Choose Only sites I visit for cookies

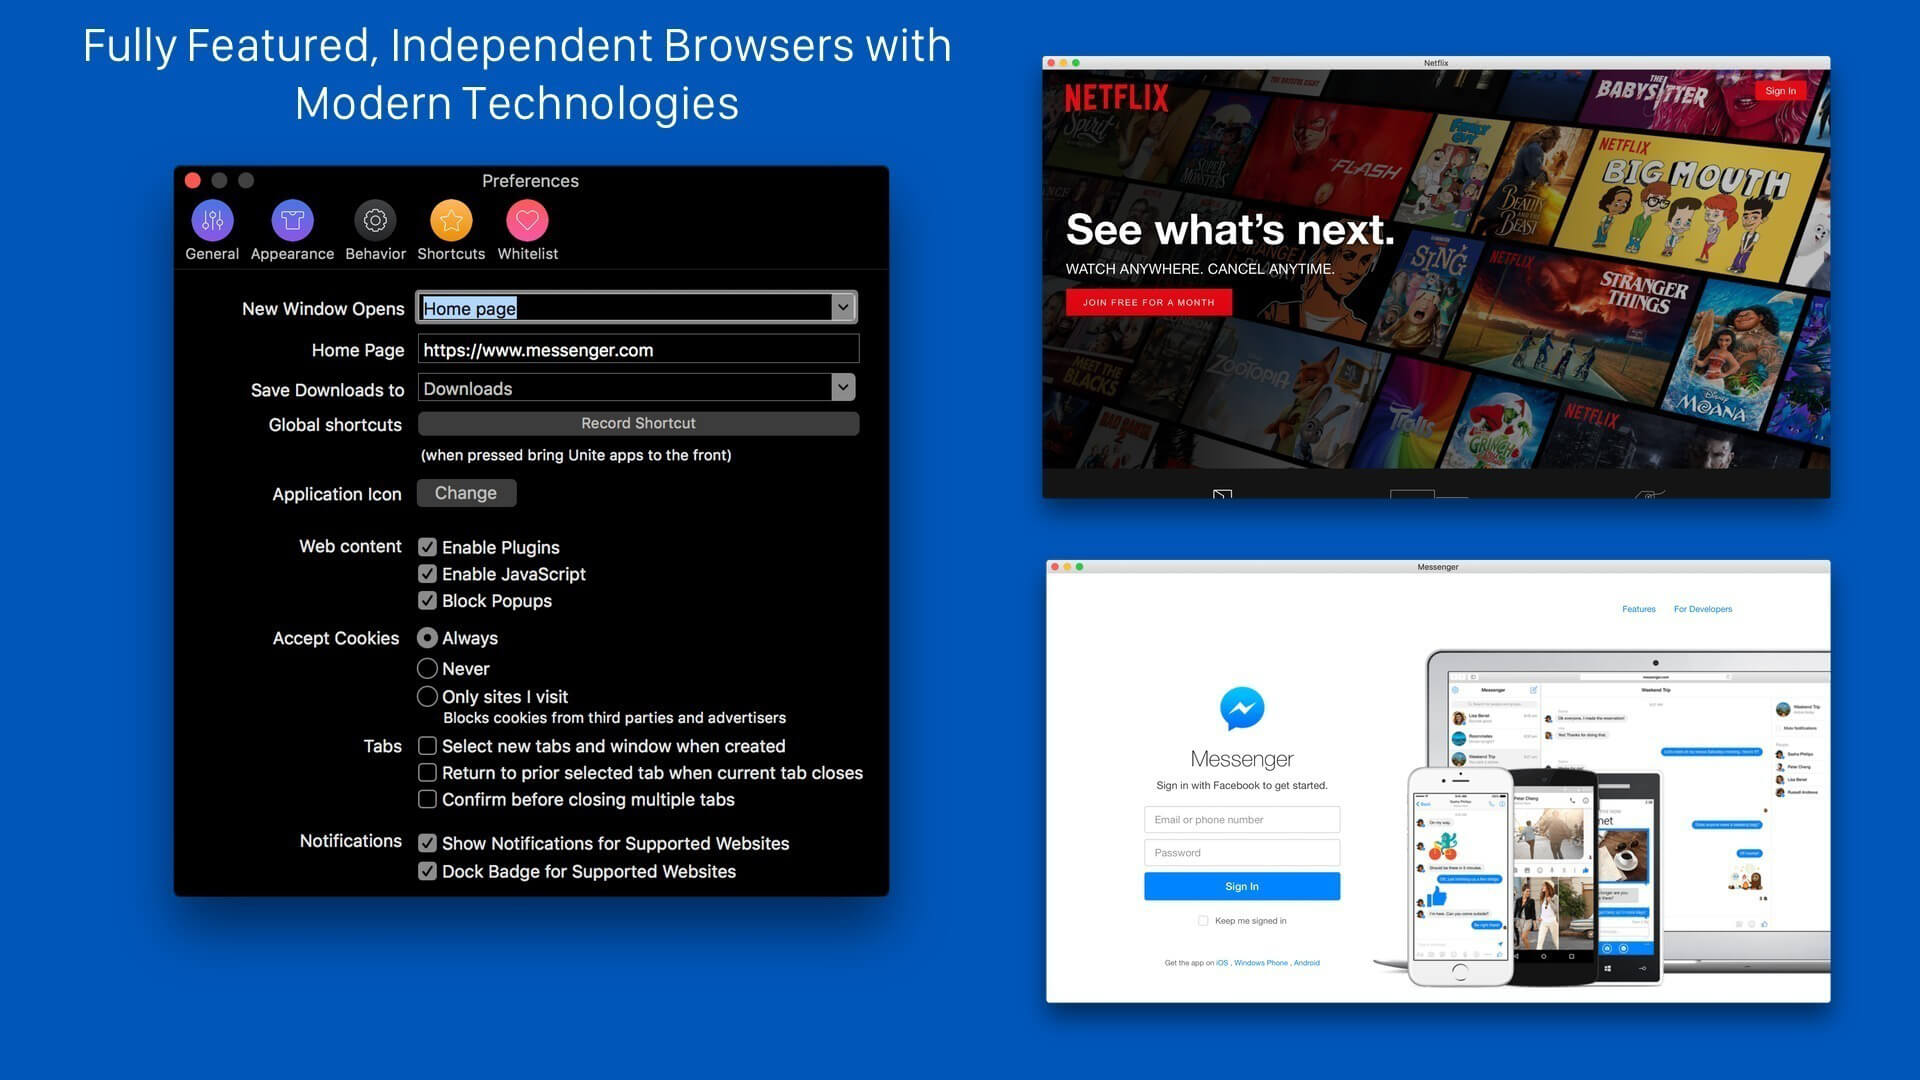428,696
